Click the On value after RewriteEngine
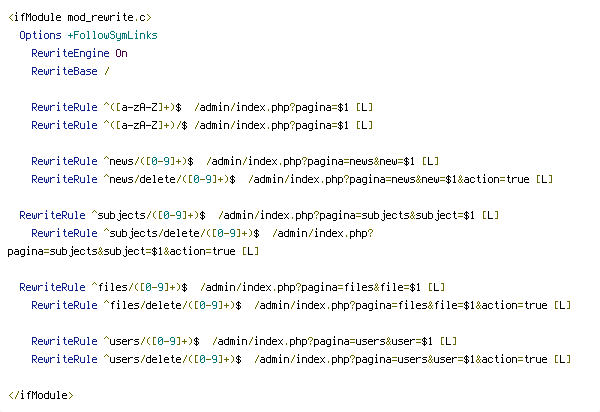600x412 pixels. coord(121,53)
